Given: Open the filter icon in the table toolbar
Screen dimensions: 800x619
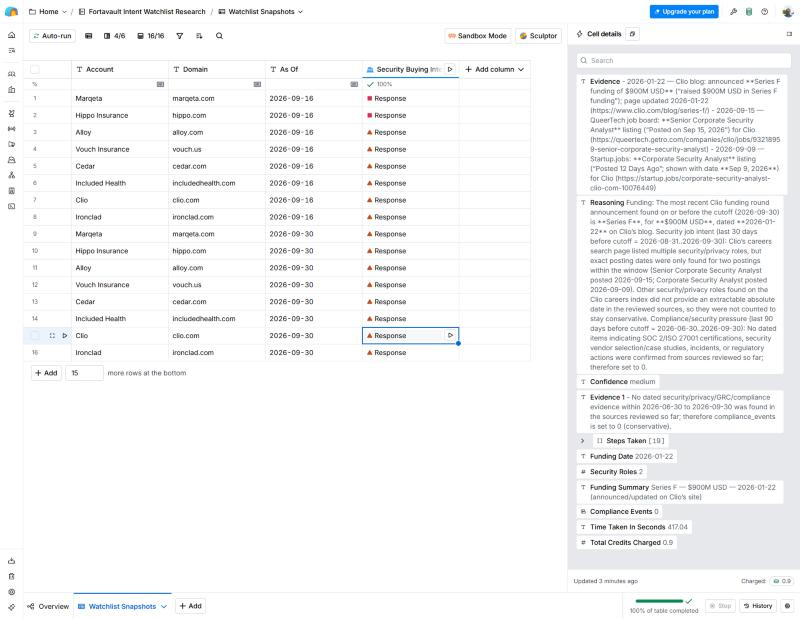Looking at the screenshot, I should pyautogui.click(x=180, y=36).
